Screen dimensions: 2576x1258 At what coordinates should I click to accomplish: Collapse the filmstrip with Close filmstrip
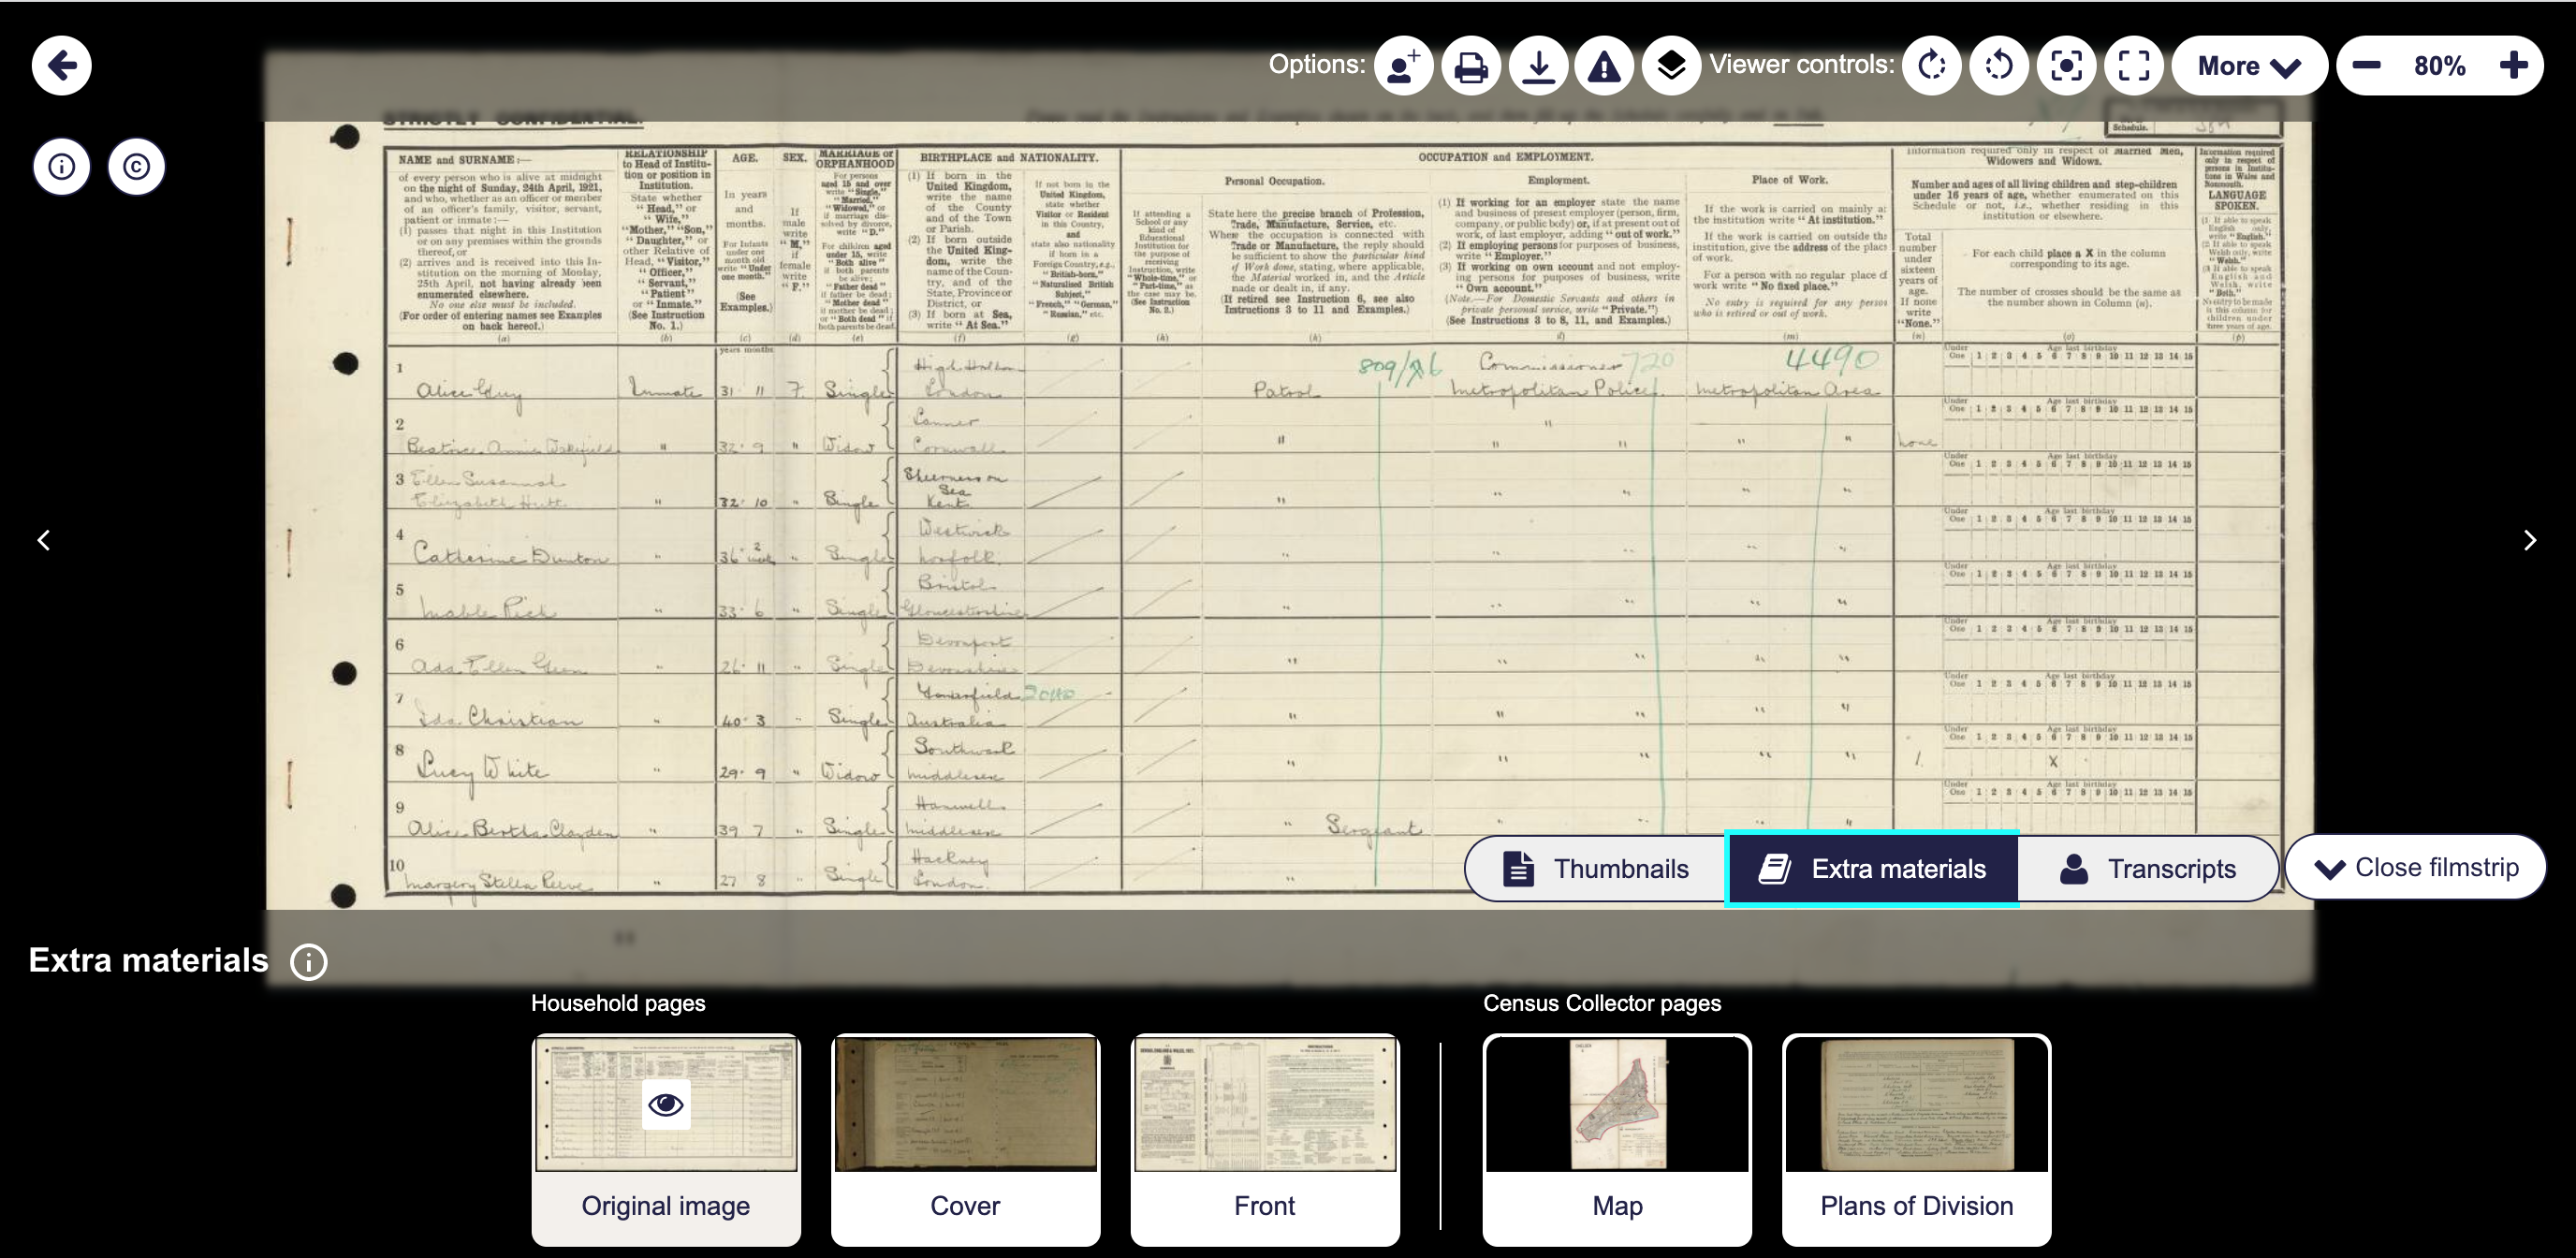(2416, 867)
